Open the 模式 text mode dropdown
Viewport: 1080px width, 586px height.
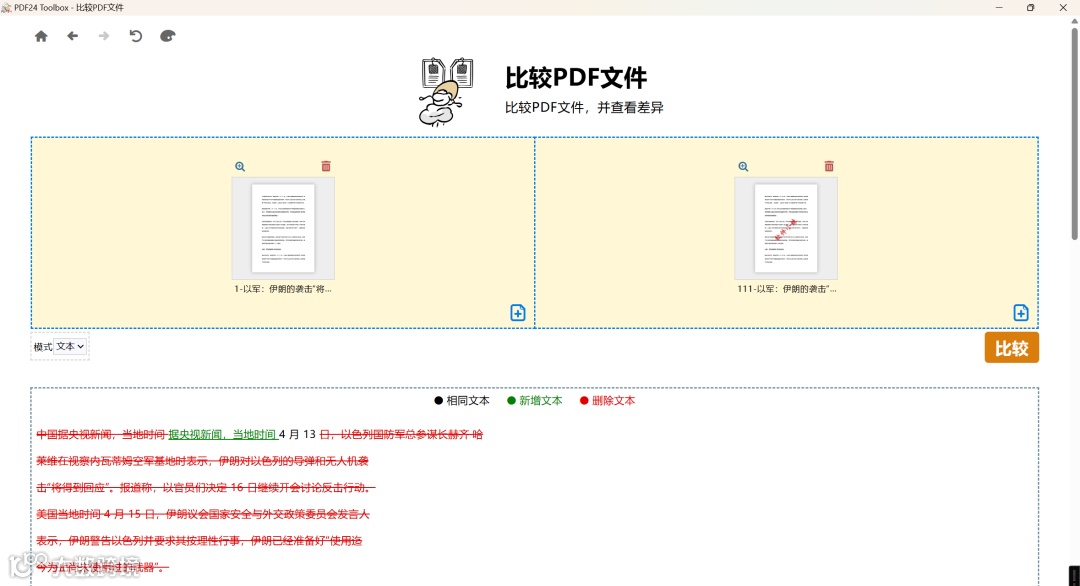click(x=69, y=346)
